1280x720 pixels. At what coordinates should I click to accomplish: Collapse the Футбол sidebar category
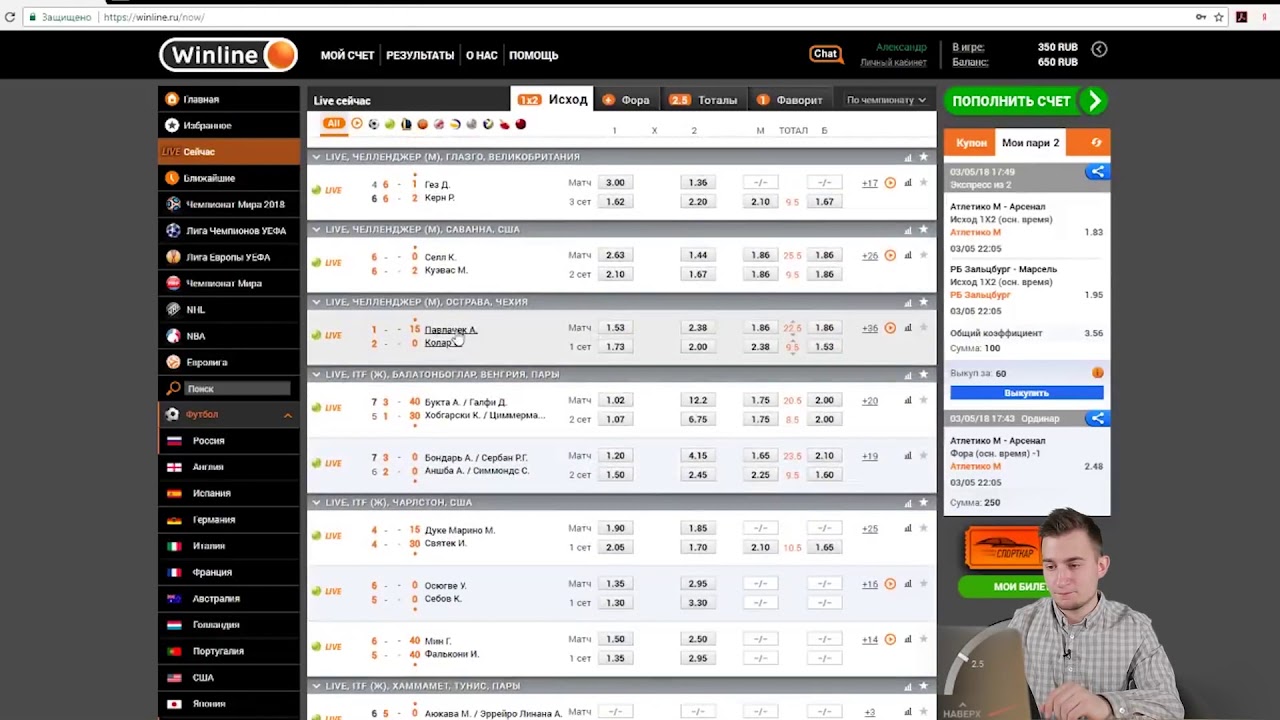287,415
